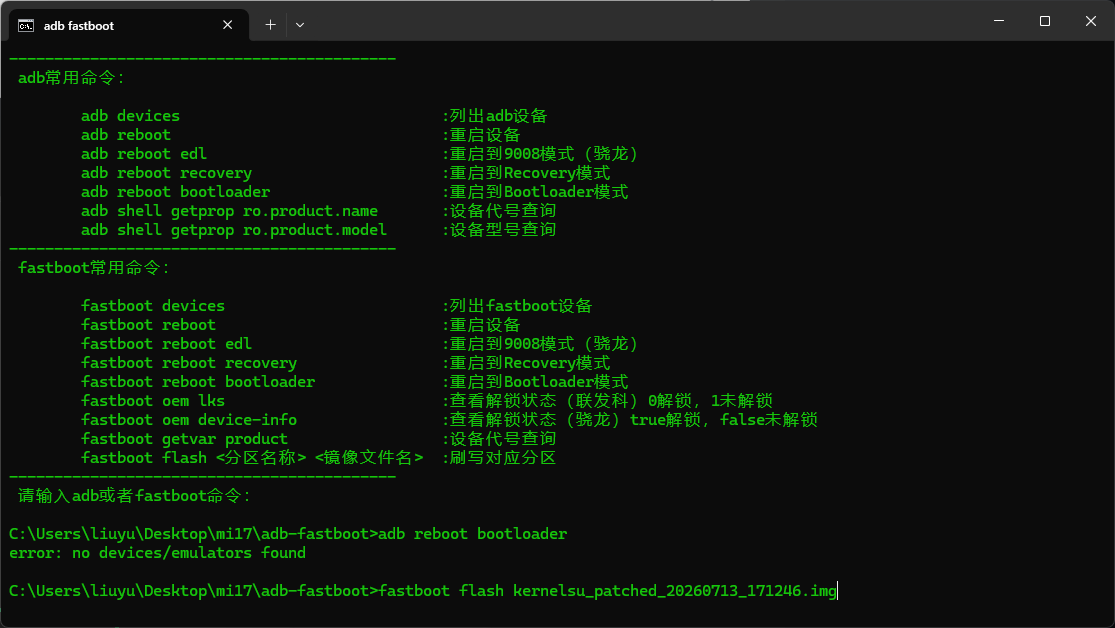Click 'fastboot oem lks' command text

click(x=153, y=400)
